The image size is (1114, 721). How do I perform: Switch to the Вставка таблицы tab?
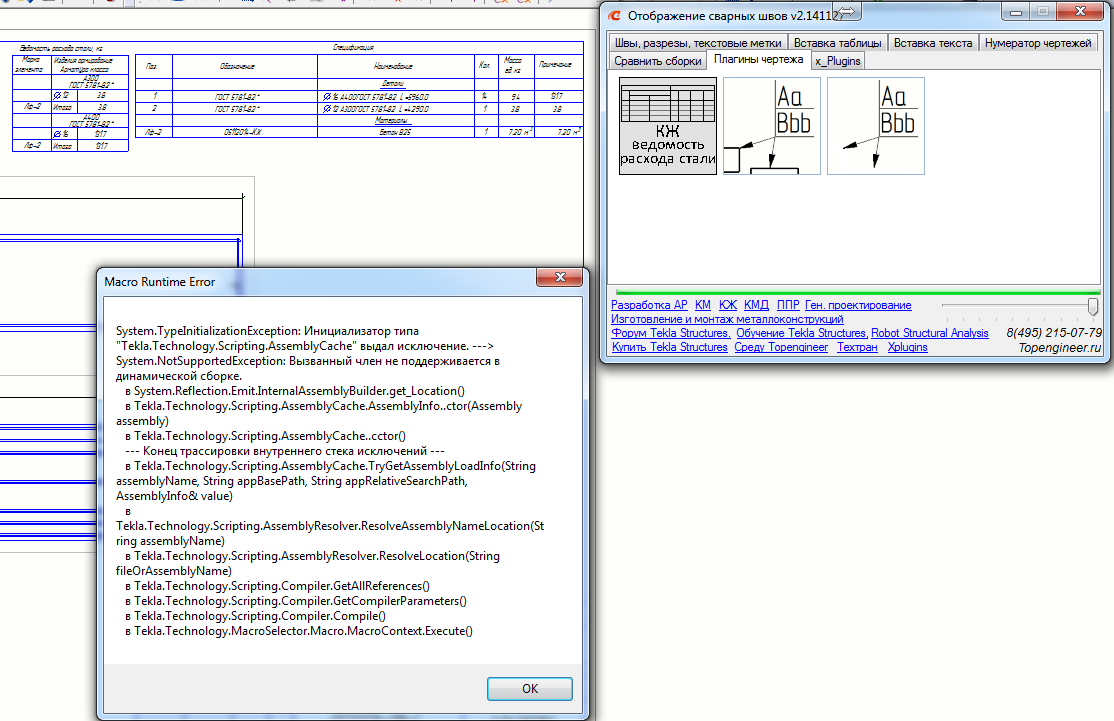tap(838, 43)
